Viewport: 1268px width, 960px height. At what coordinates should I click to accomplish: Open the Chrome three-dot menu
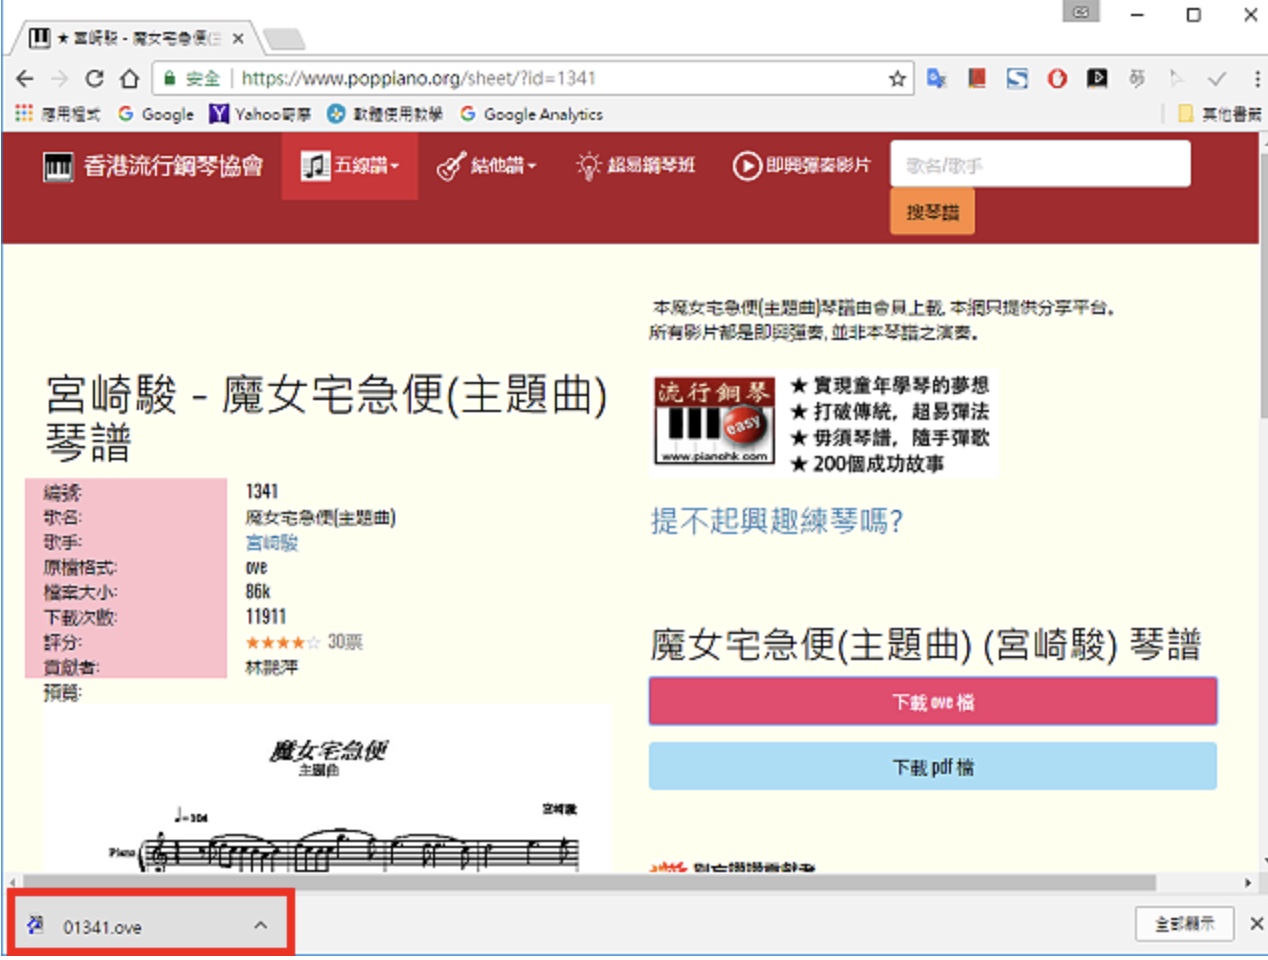(x=1256, y=78)
